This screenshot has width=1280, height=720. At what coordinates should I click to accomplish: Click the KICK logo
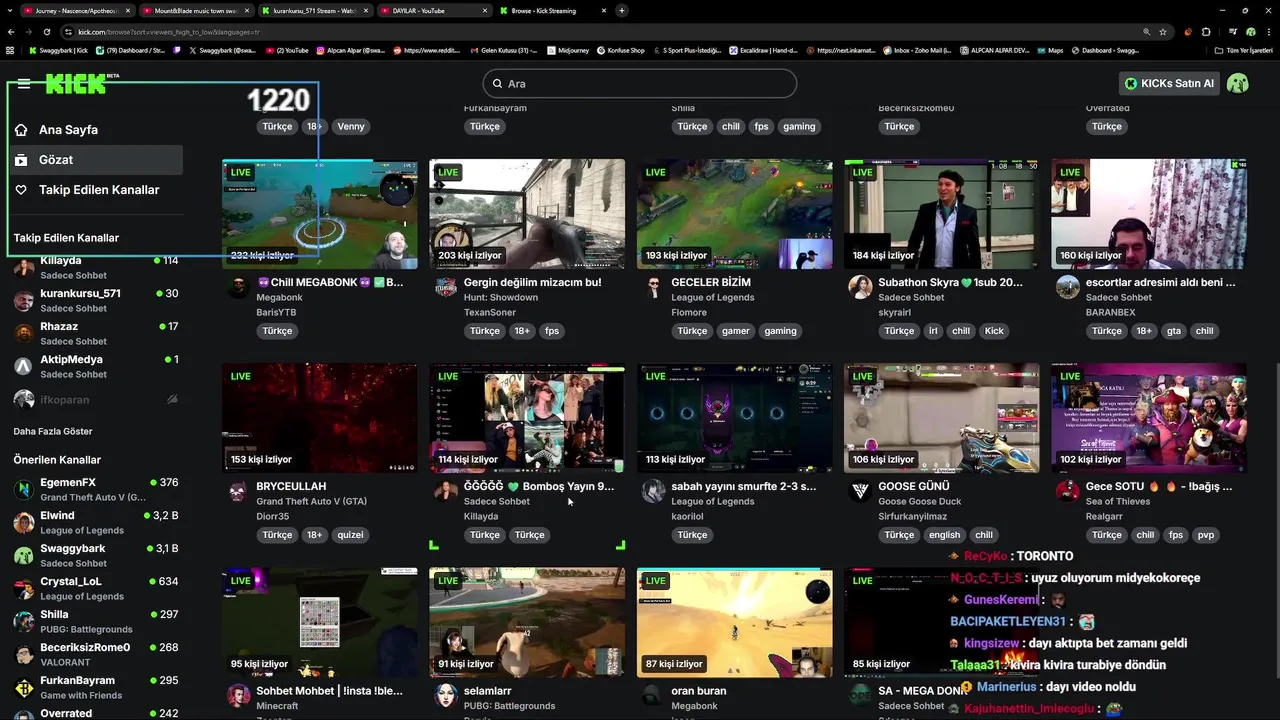coord(76,83)
